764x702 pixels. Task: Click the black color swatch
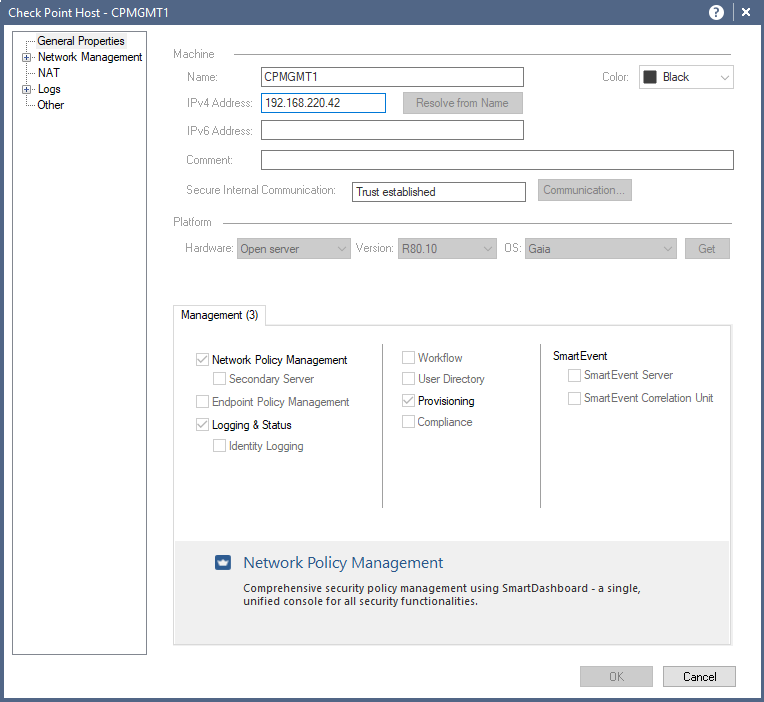[x=650, y=77]
